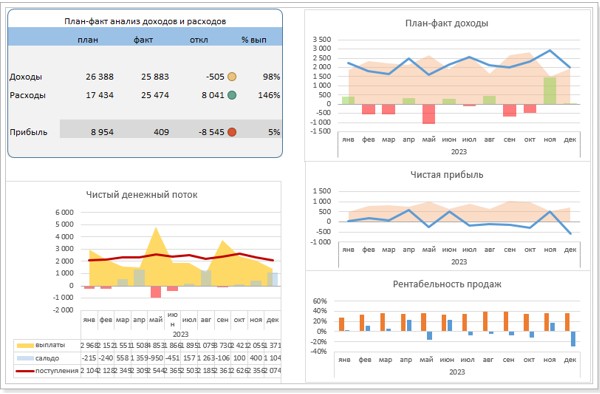Click the red status circle in the Прибыль row
This screenshot has height=394, width=600.
pos(232,132)
